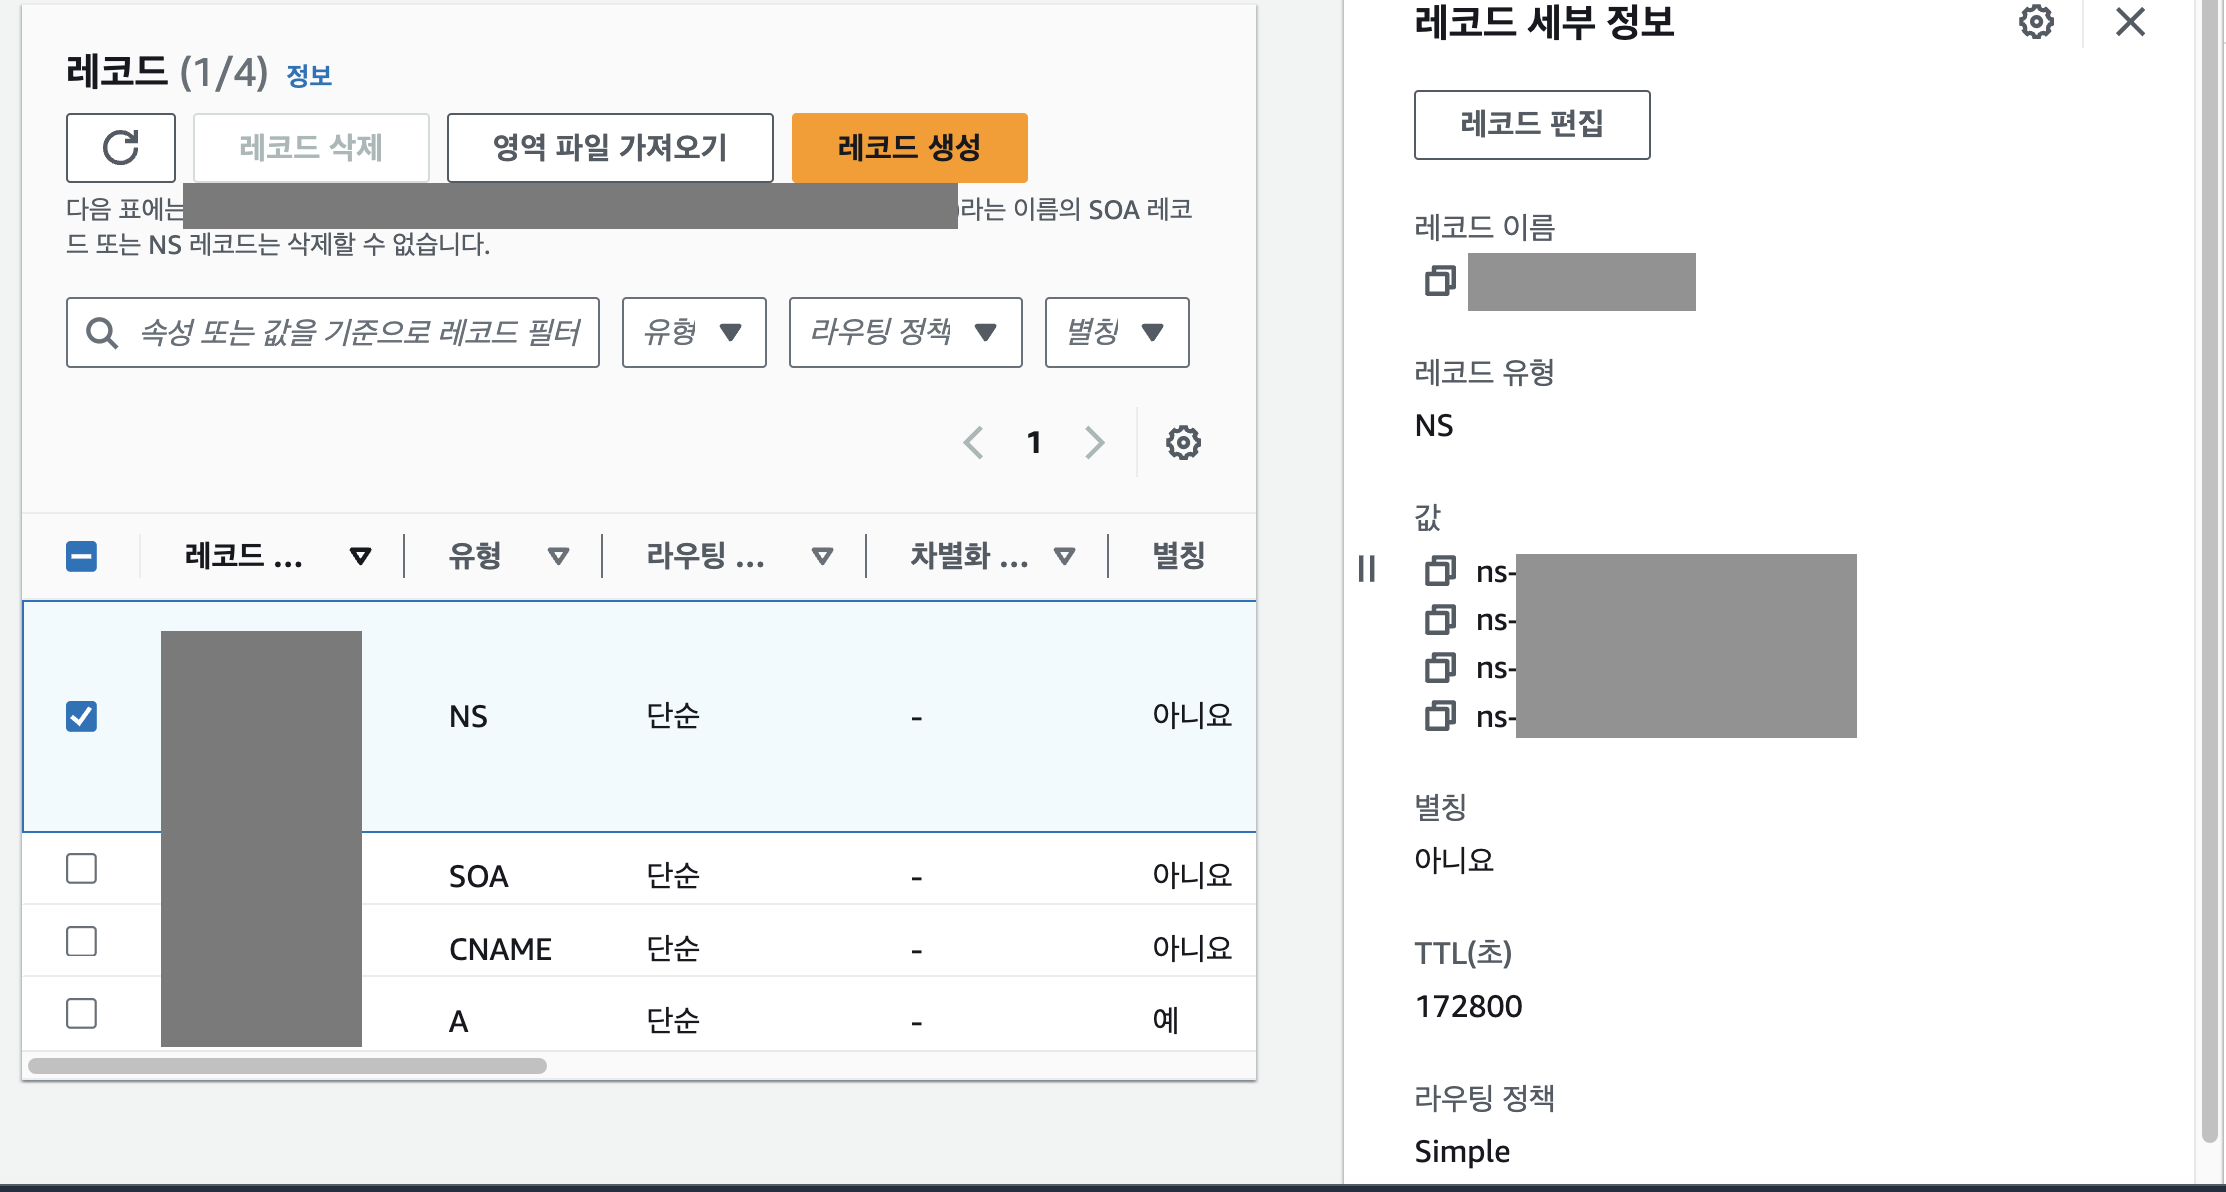2226x1192 pixels.
Task: Toggle the select-all header checkbox
Action: 81,556
